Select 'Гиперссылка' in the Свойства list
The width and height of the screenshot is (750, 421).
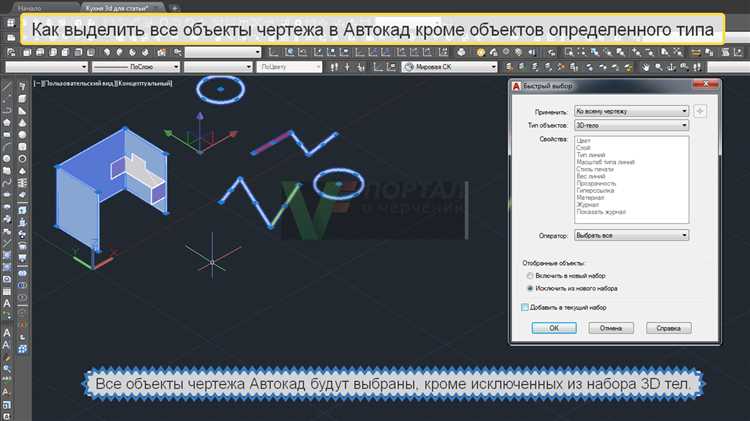point(596,190)
